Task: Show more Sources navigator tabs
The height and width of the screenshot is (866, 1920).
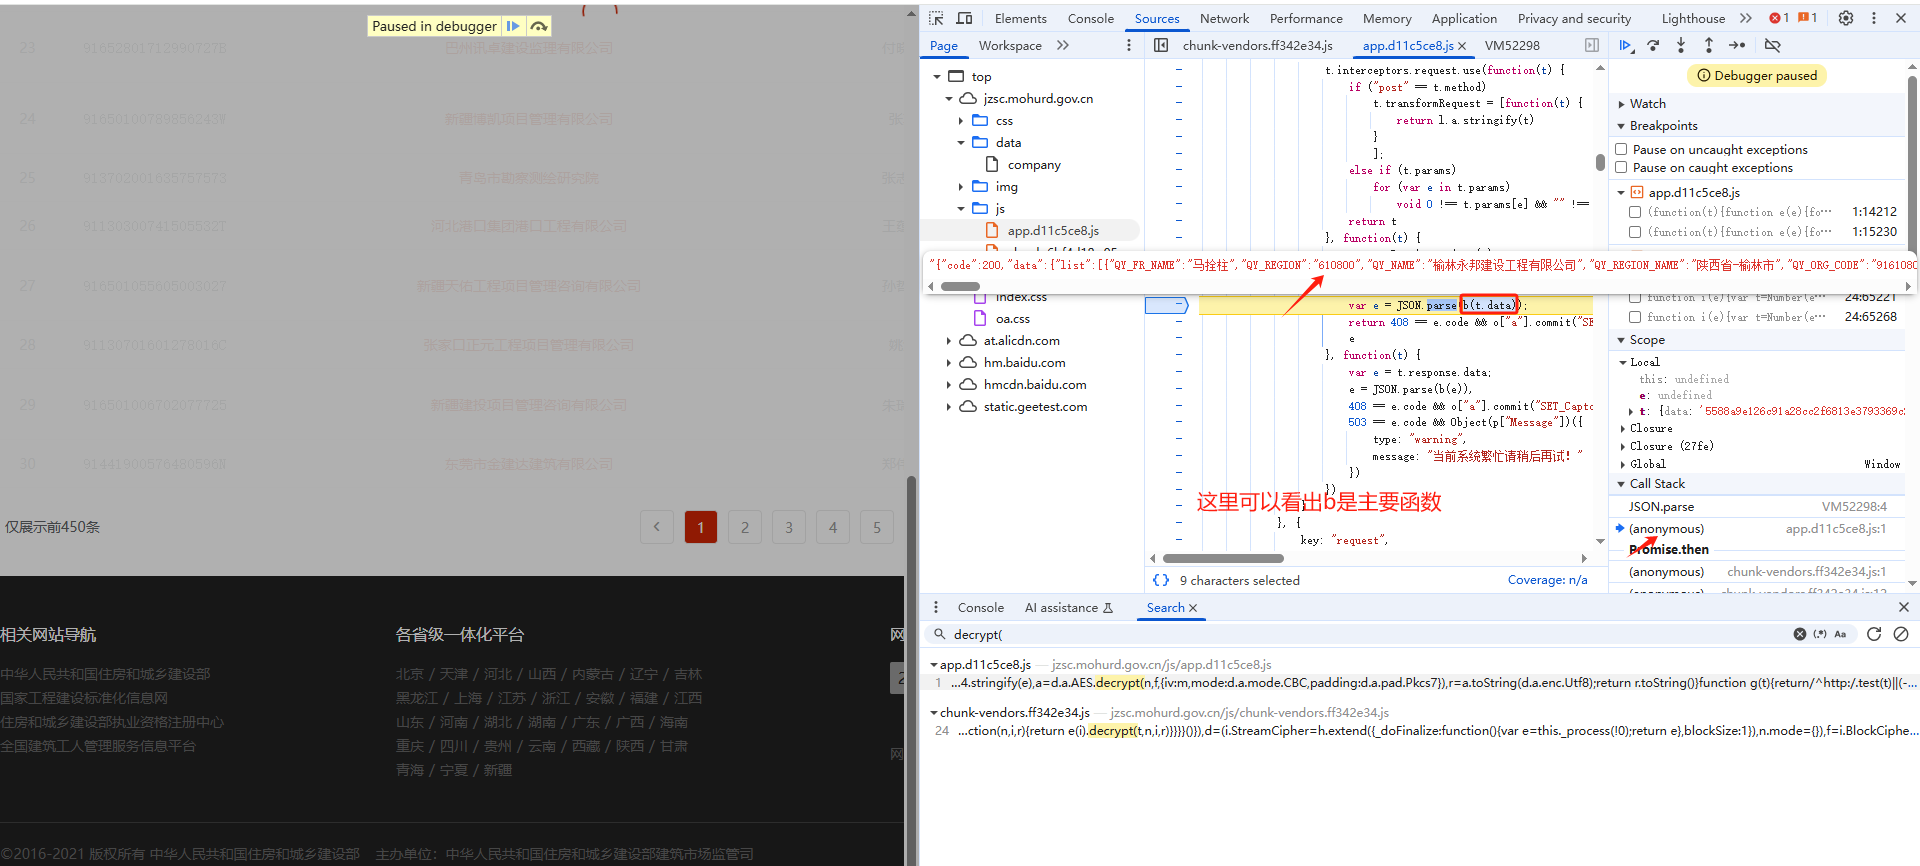Action: pos(1063,45)
